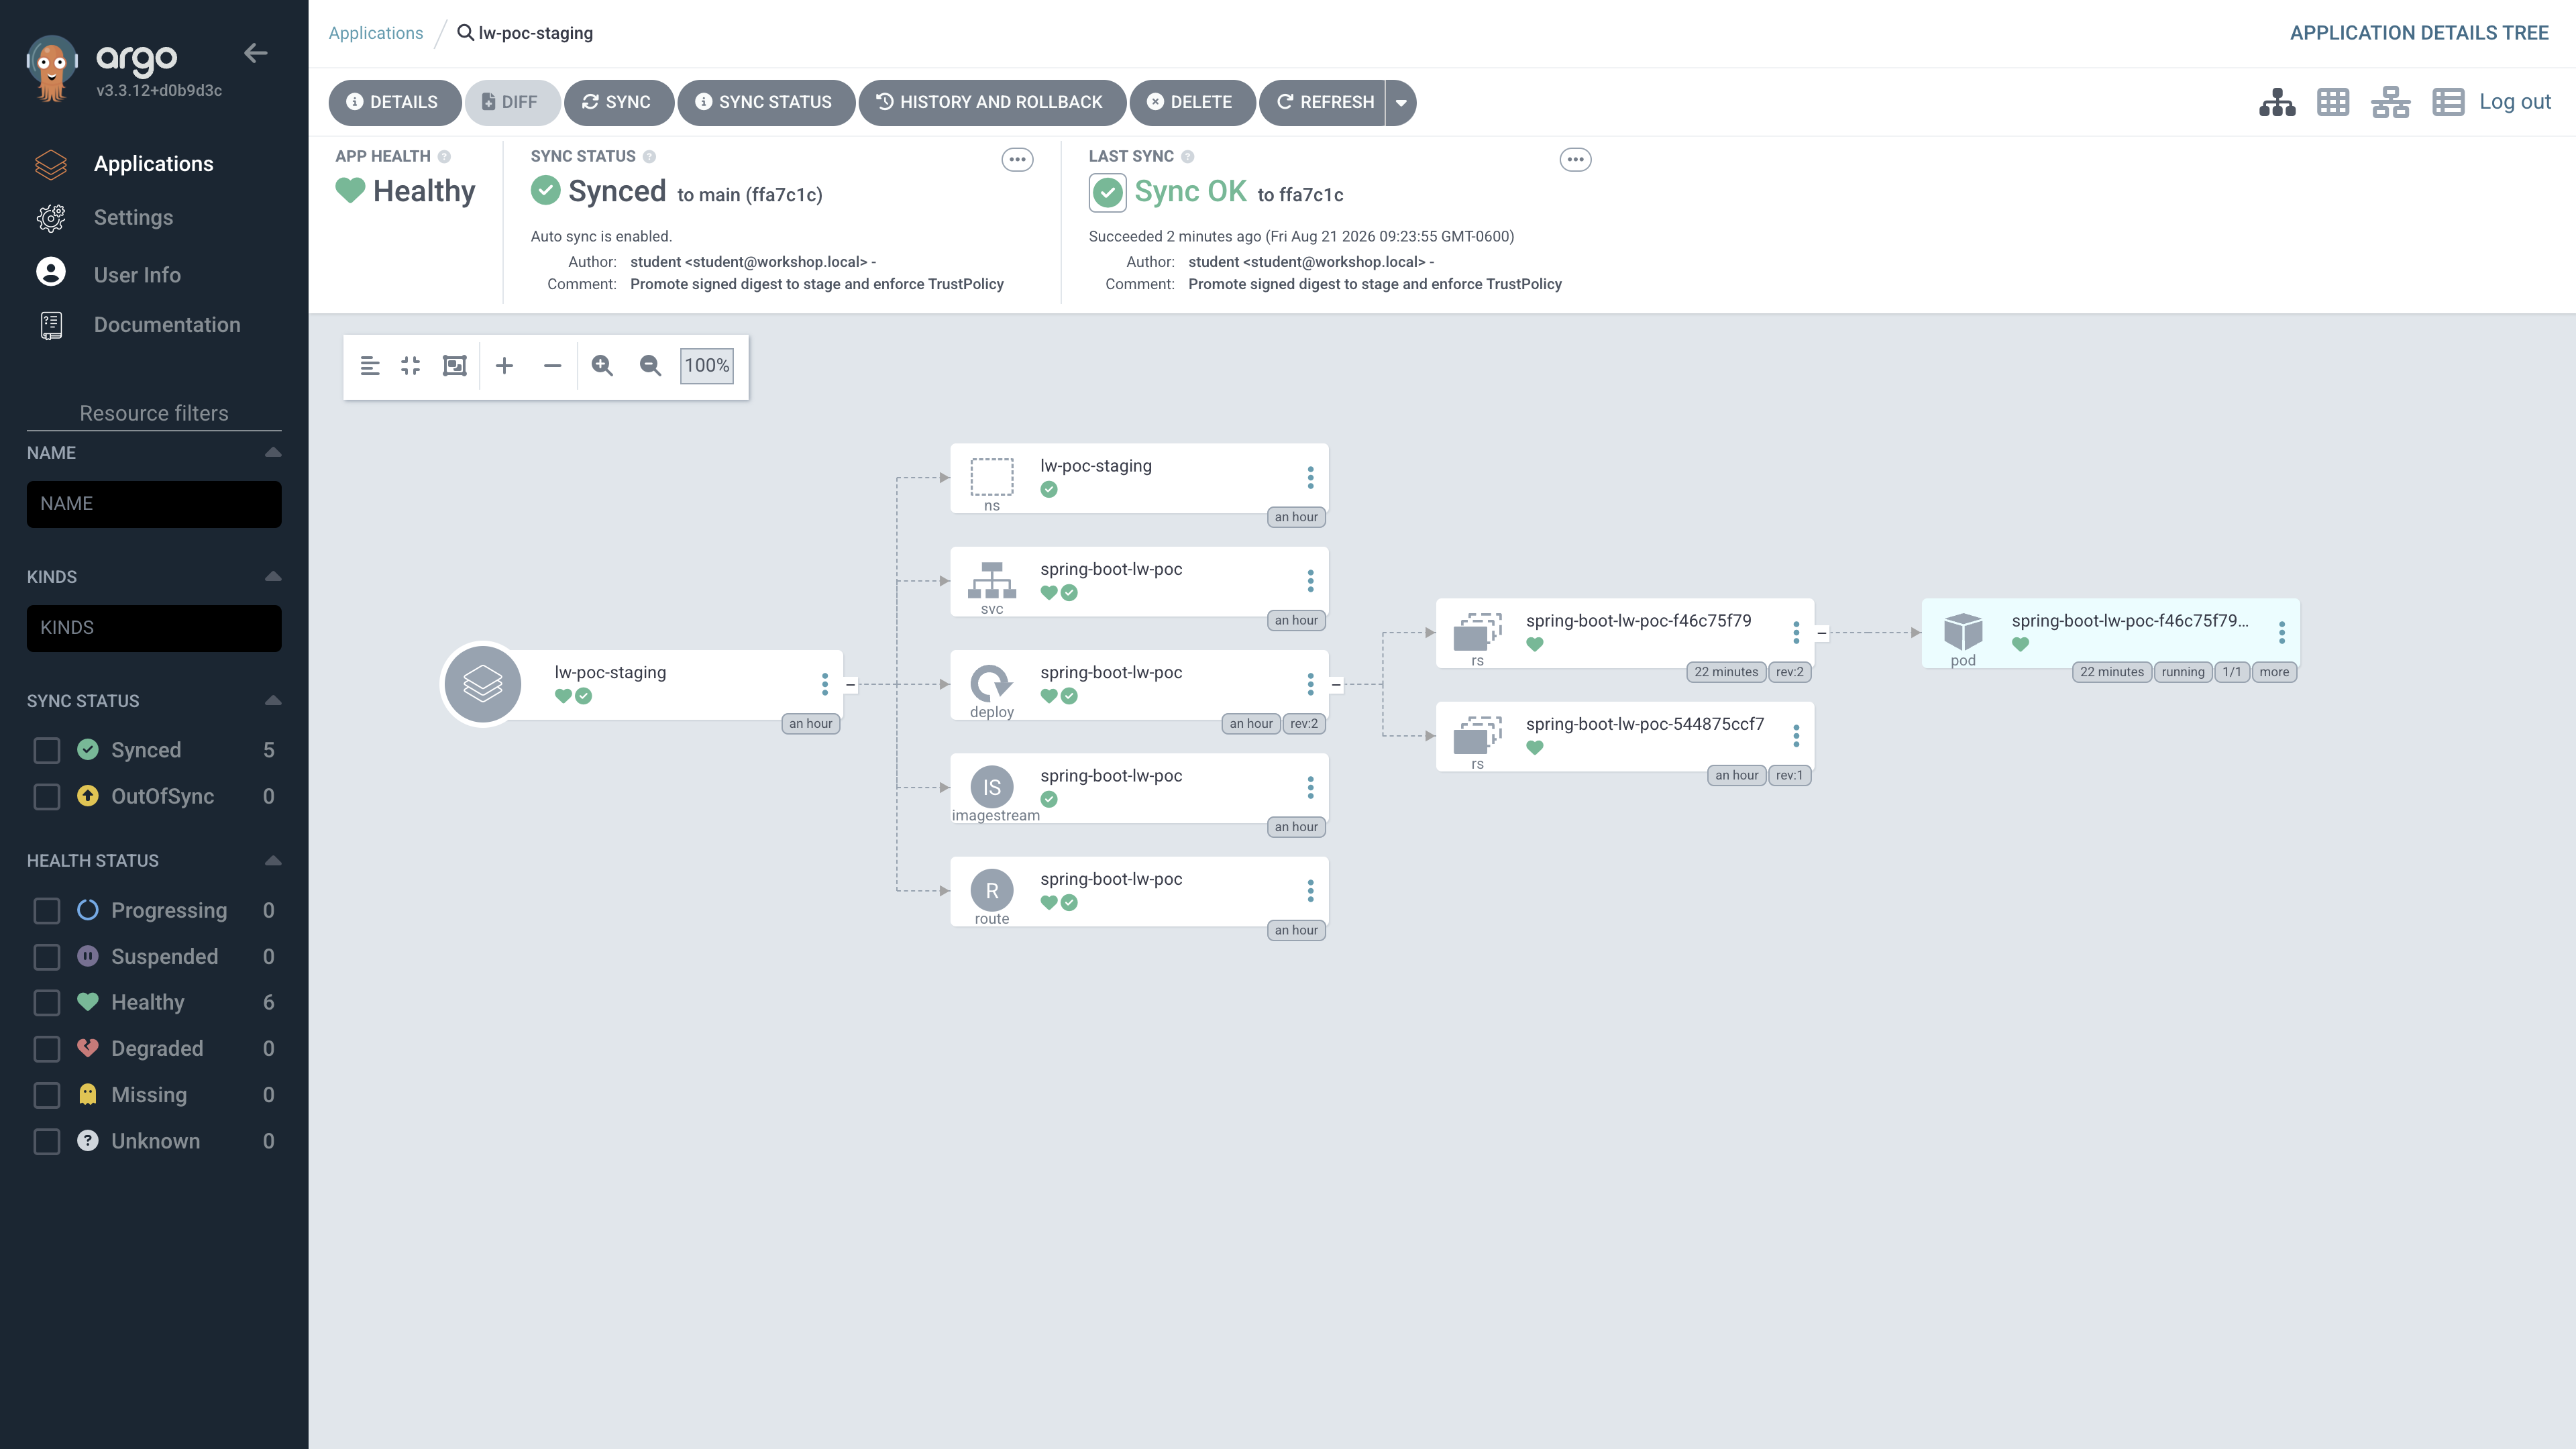Switch to list view icon

tap(2447, 102)
